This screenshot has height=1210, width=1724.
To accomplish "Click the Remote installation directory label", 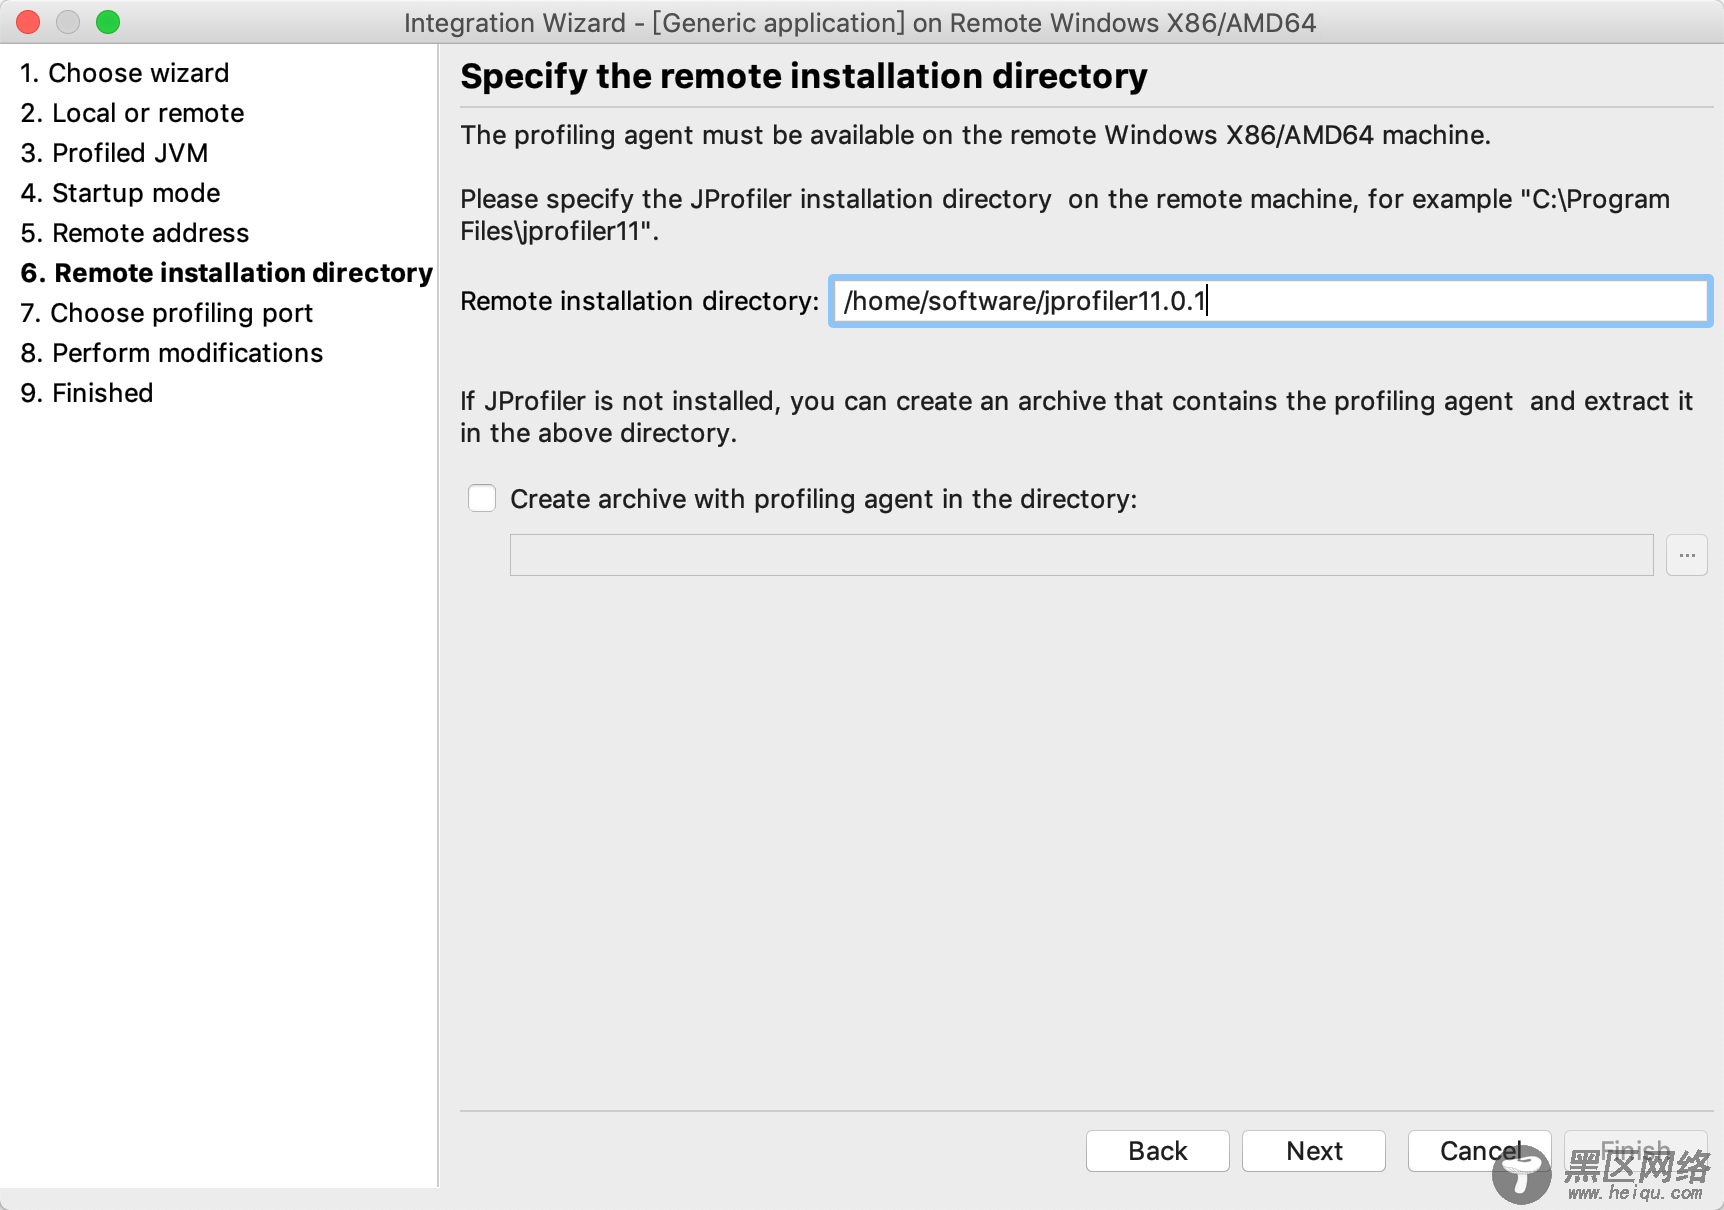I will [640, 301].
